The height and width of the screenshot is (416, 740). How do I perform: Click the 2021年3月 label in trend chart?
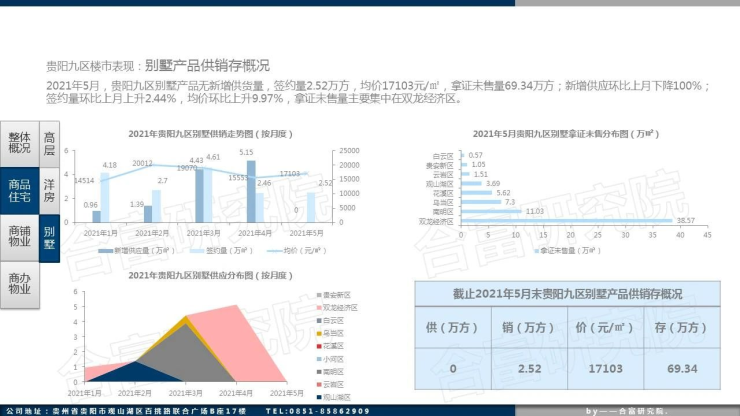coord(203,233)
